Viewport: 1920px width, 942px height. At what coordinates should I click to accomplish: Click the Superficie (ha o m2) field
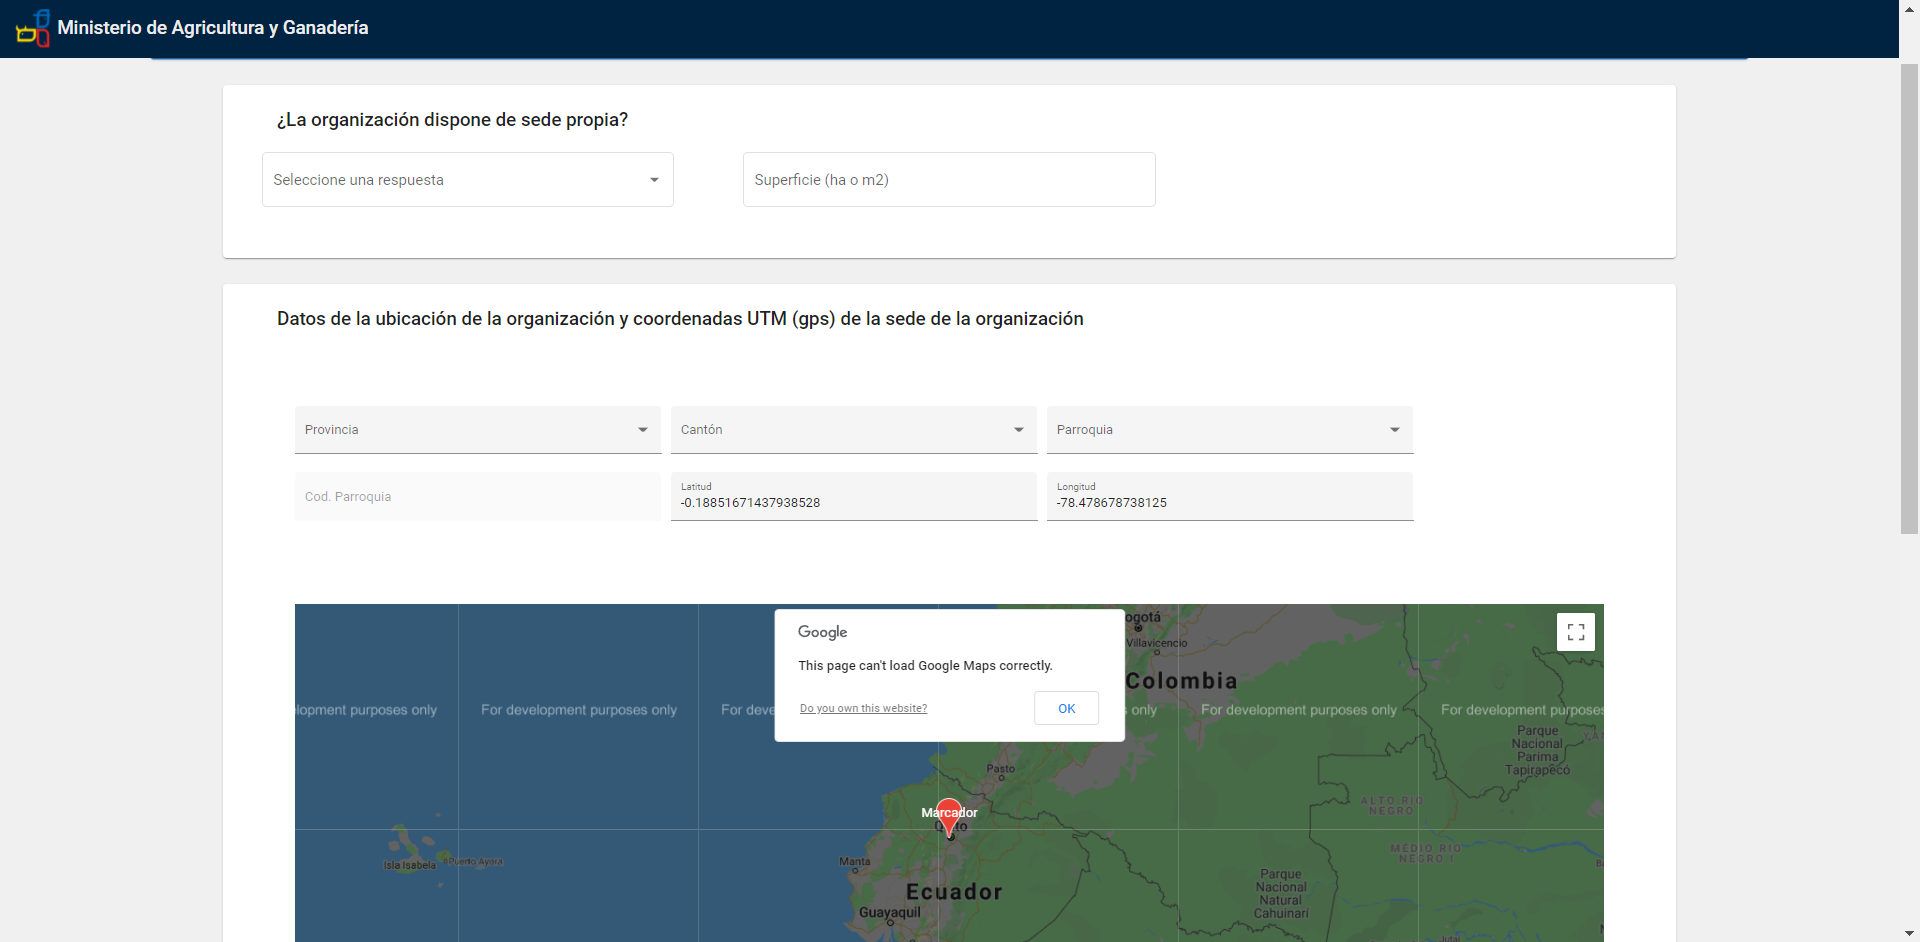click(x=949, y=180)
